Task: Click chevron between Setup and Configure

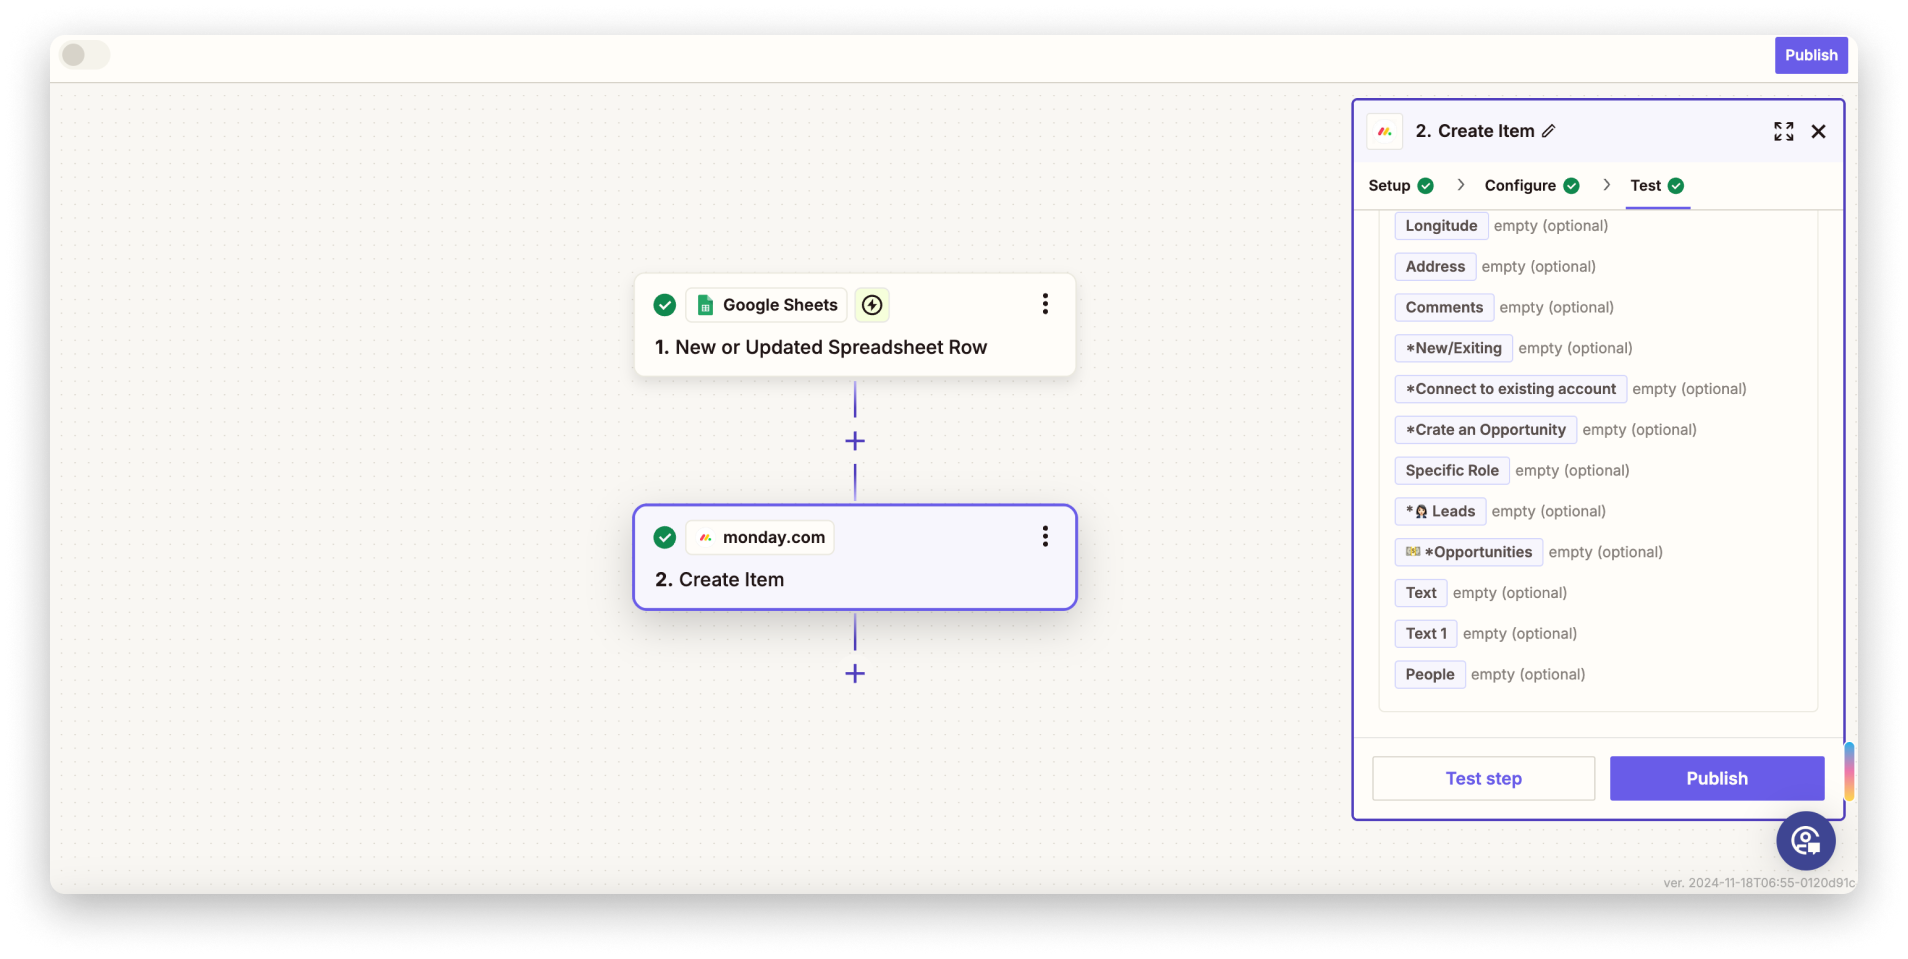Action: [x=1461, y=185]
